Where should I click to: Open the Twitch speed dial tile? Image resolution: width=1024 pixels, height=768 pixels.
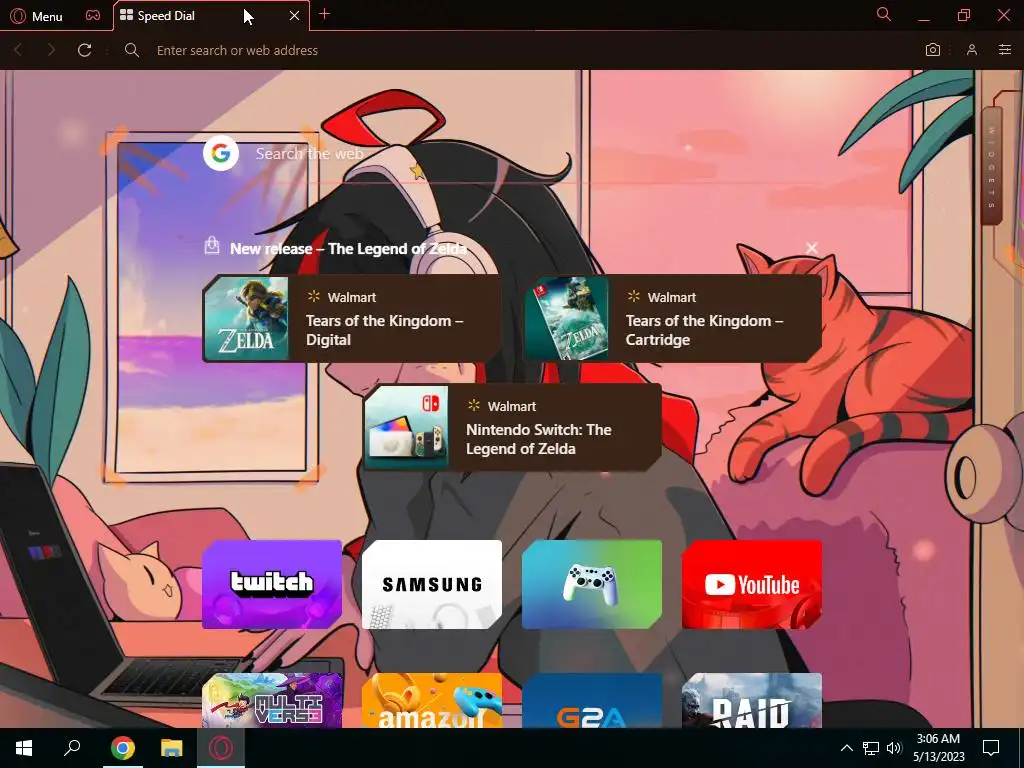tap(272, 584)
